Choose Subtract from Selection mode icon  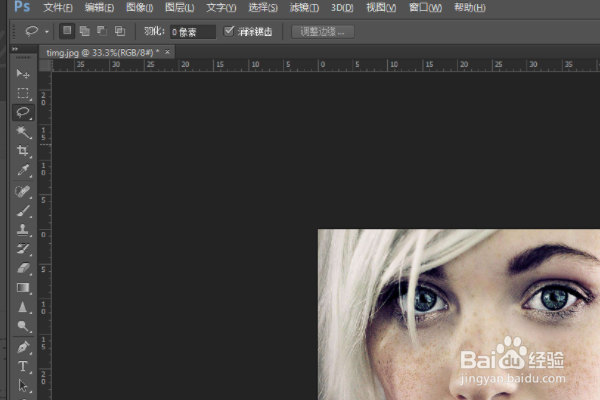click(x=102, y=31)
